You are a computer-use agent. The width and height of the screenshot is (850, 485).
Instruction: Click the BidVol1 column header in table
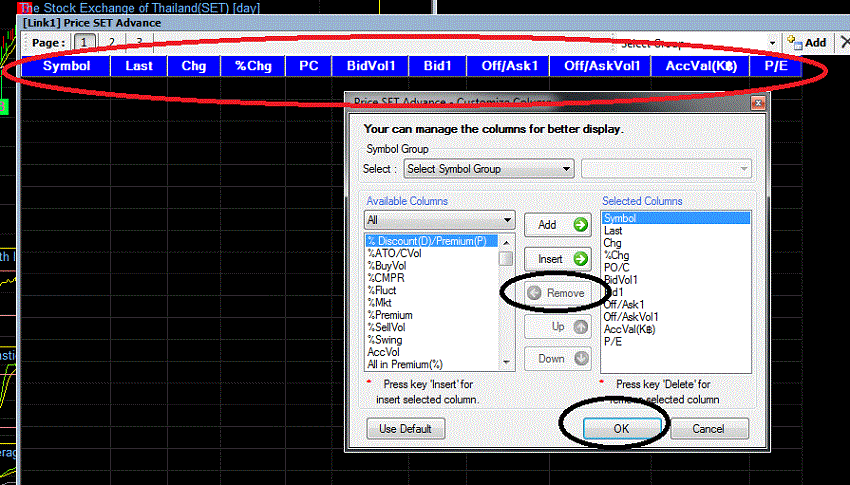click(x=371, y=66)
